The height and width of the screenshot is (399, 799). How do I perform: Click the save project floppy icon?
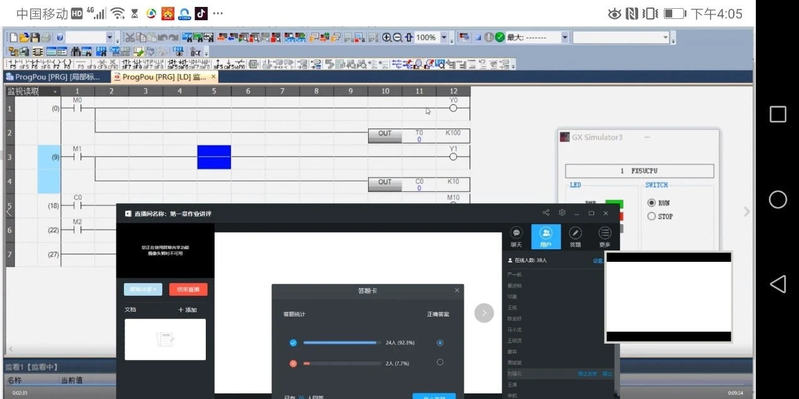point(35,37)
